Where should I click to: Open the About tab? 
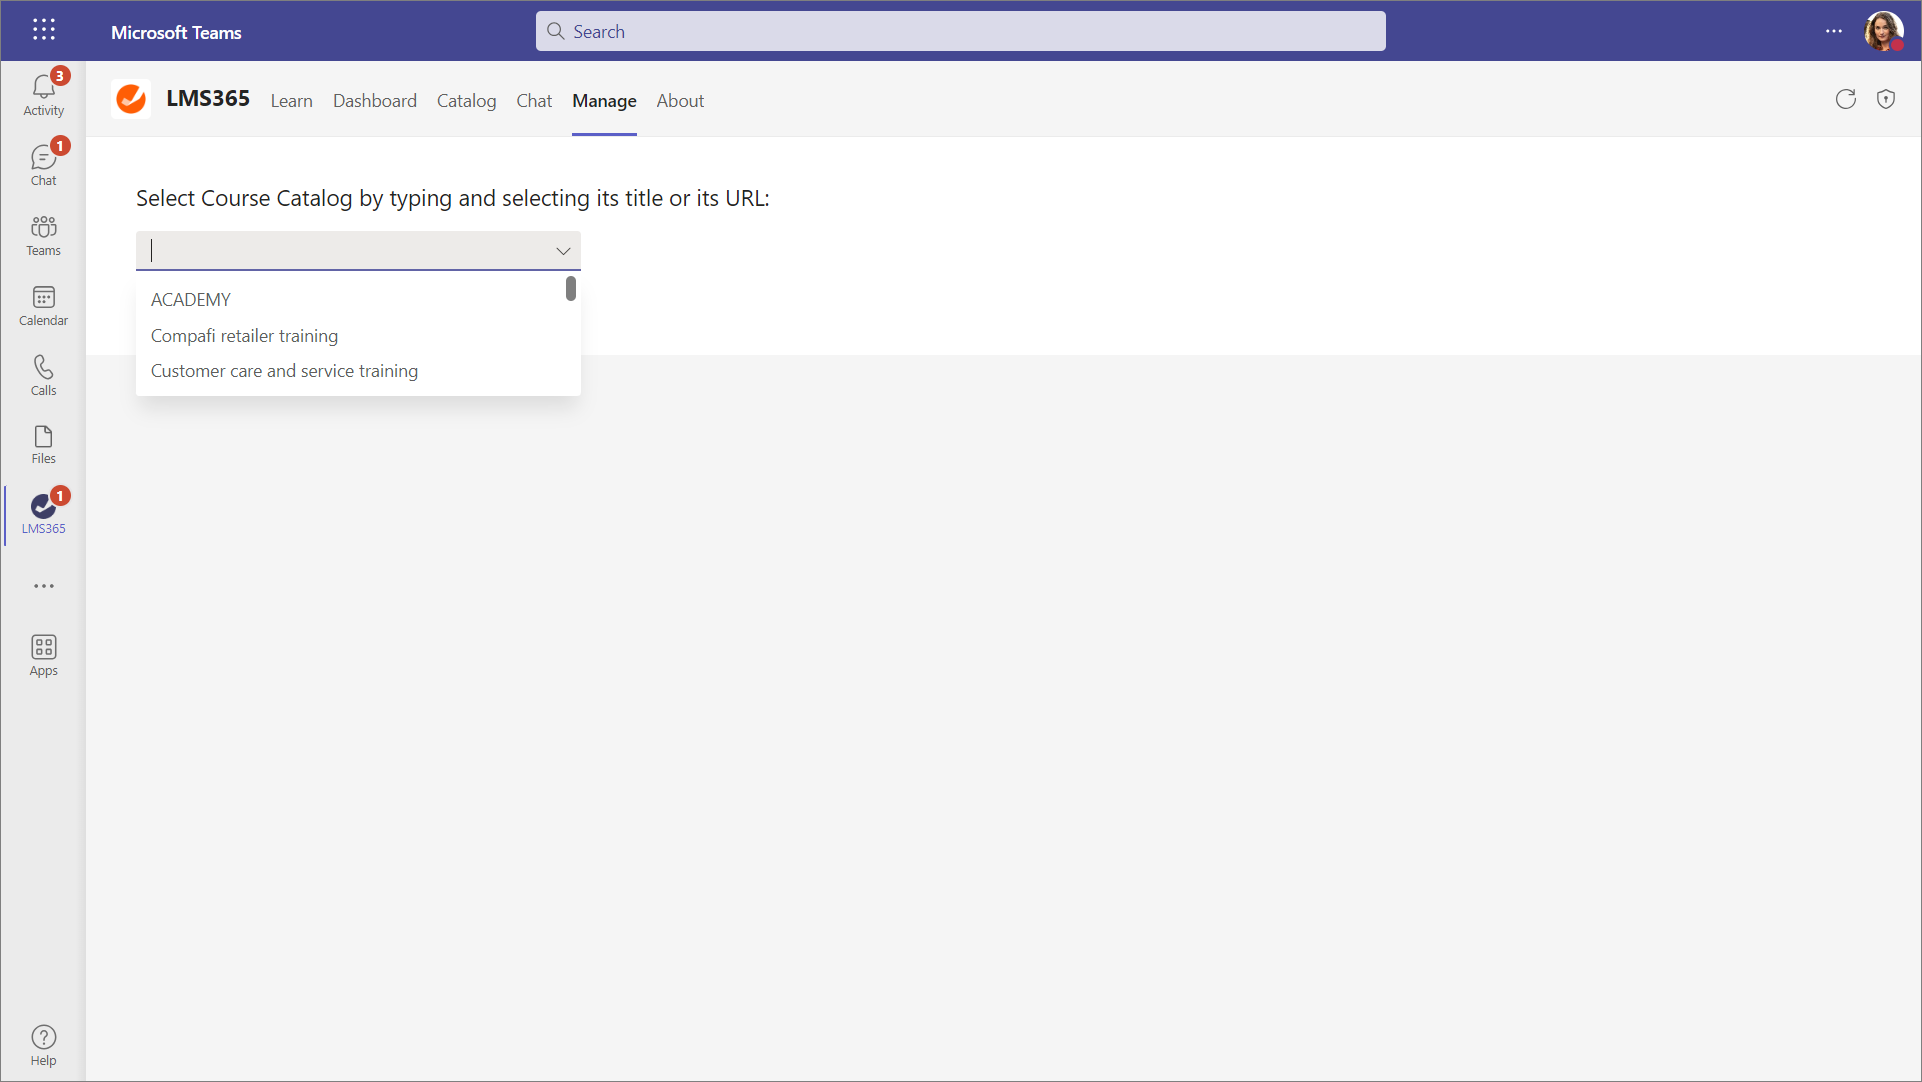pyautogui.click(x=680, y=101)
